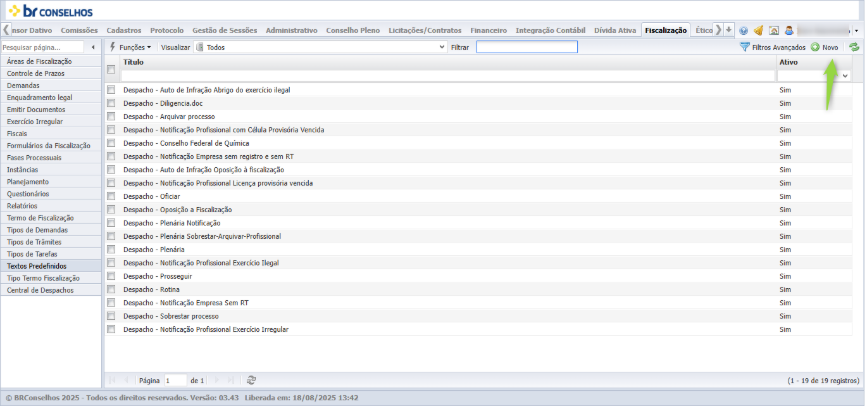This screenshot has height=406, width=865.
Task: Select row Despacho - Notificação Empresa Sem RT
Action: [x=479, y=303]
